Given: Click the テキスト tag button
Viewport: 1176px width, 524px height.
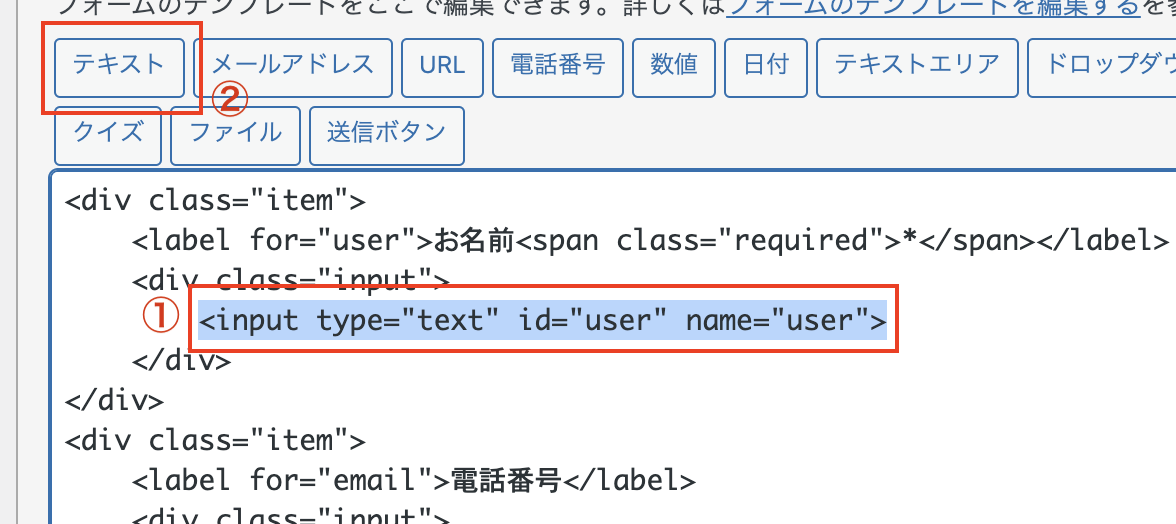Looking at the screenshot, I should coord(118,66).
